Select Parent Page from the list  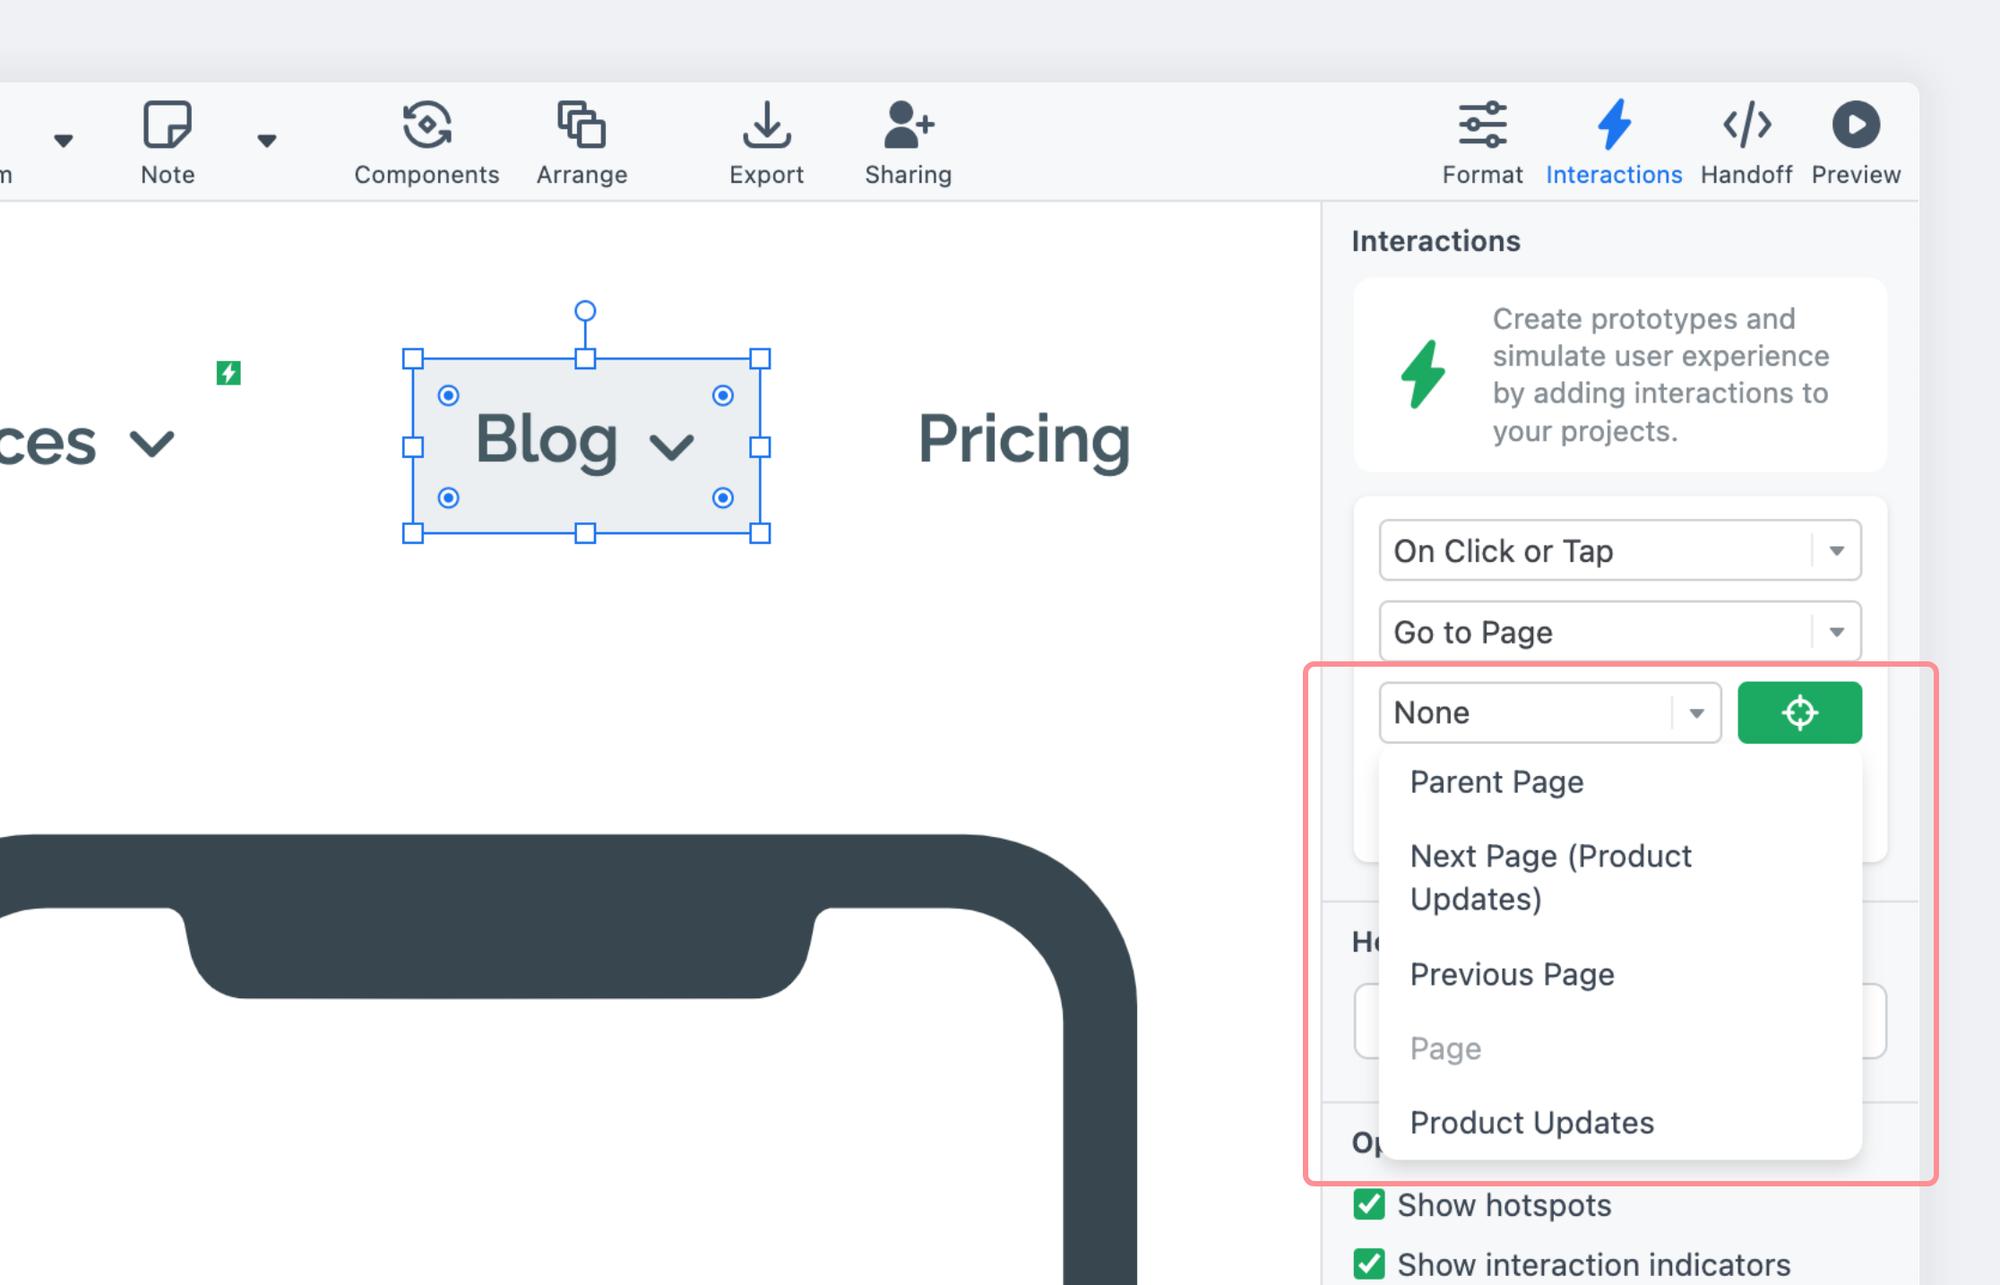1620,782
